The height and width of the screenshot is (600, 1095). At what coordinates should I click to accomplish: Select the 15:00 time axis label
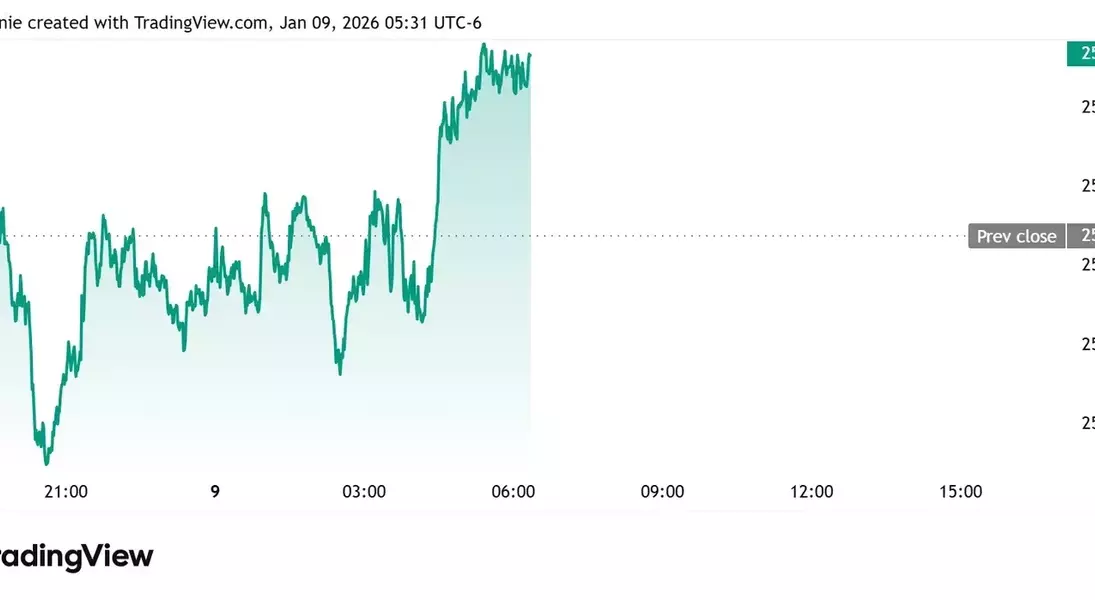(960, 491)
